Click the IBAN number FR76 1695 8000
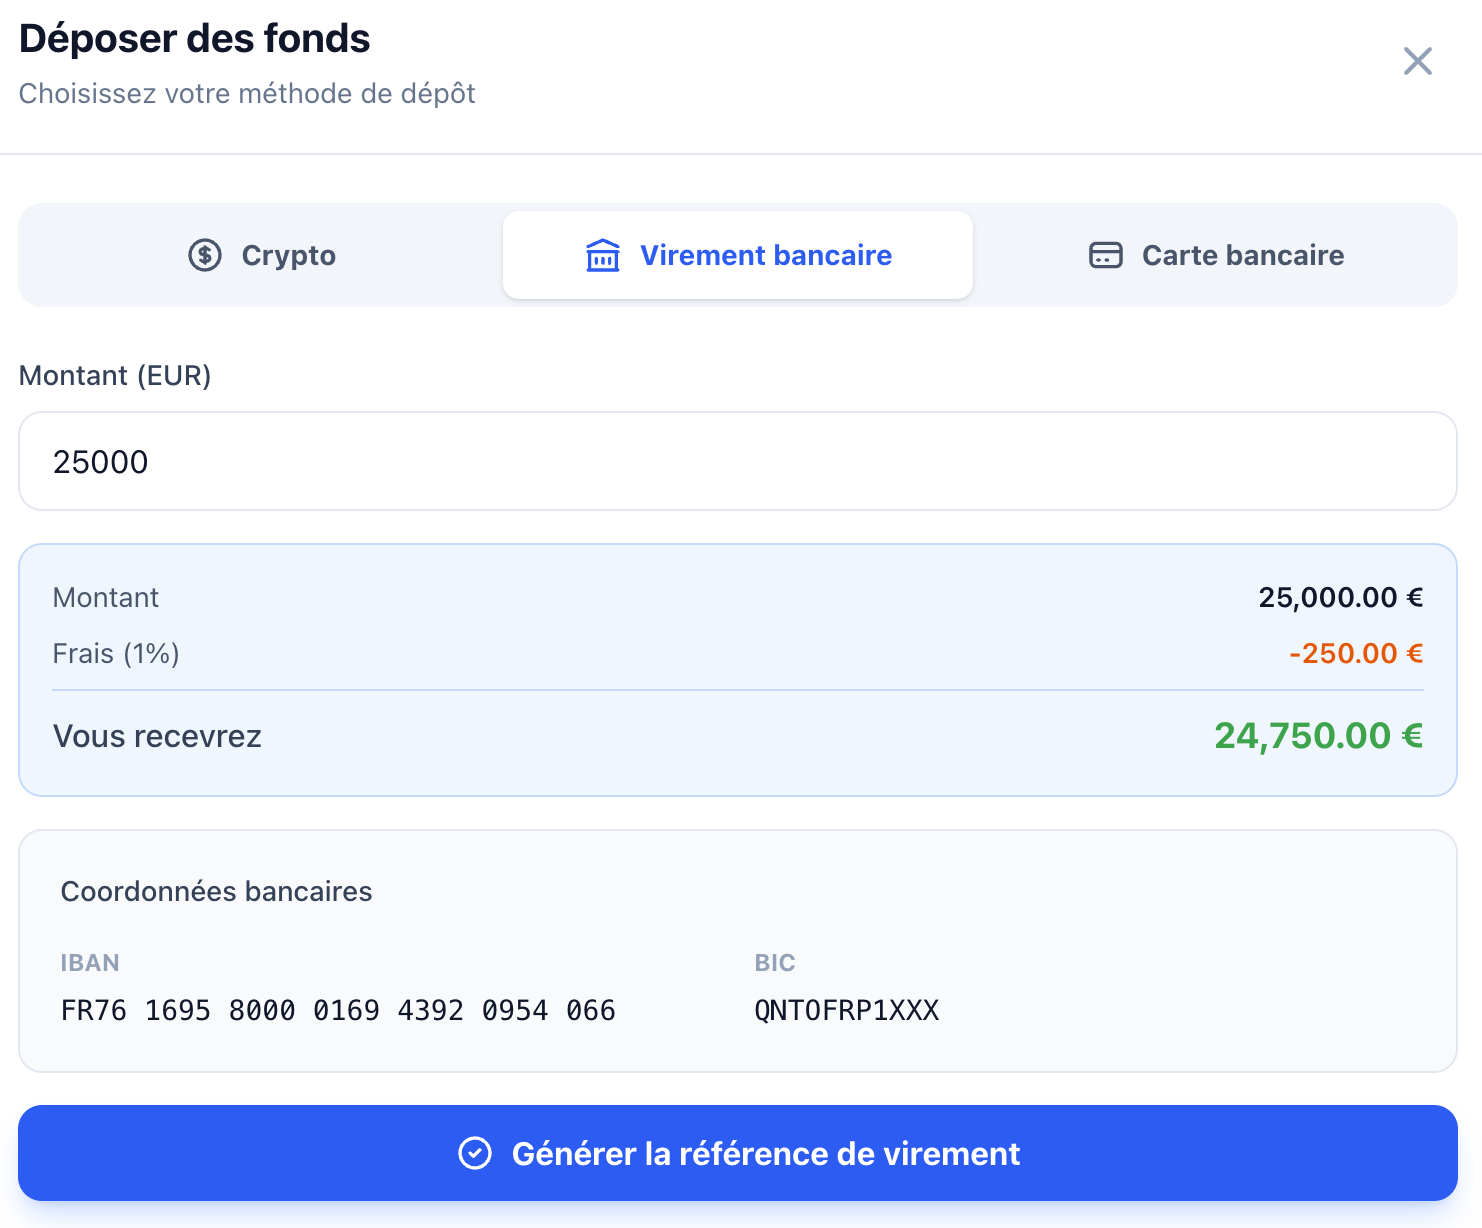The height and width of the screenshot is (1228, 1482). click(337, 1010)
